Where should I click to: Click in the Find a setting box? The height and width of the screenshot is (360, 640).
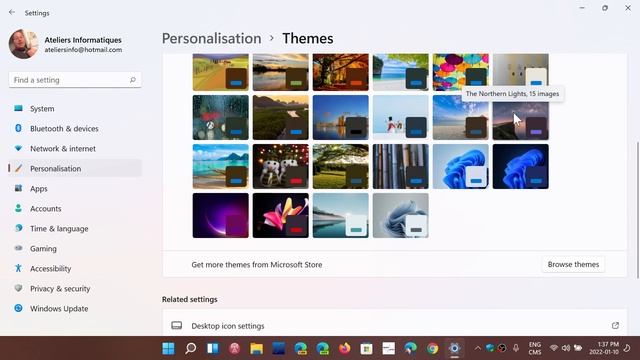[75, 80]
